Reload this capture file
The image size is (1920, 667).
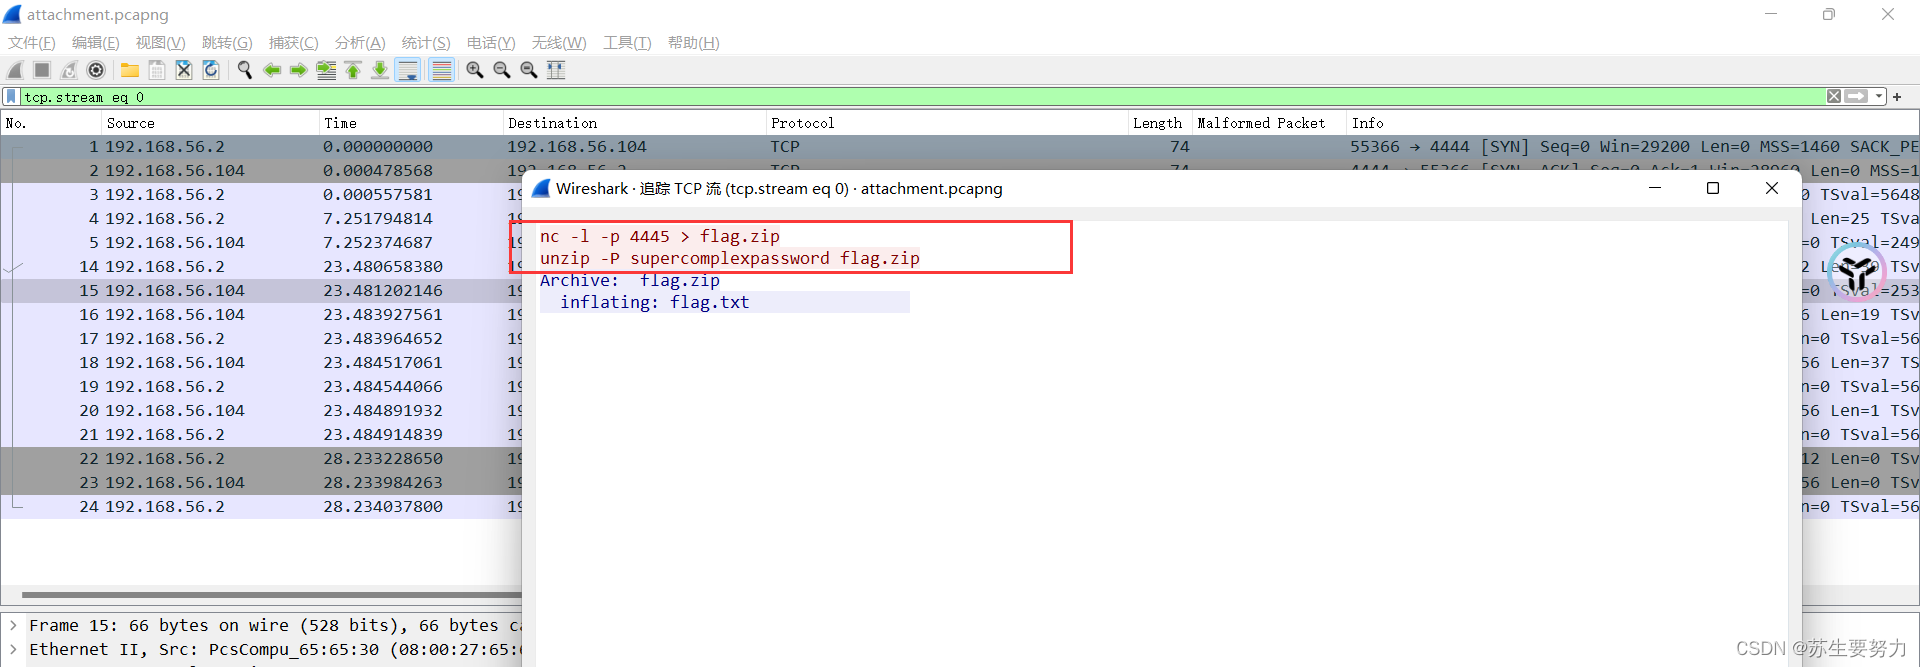211,70
